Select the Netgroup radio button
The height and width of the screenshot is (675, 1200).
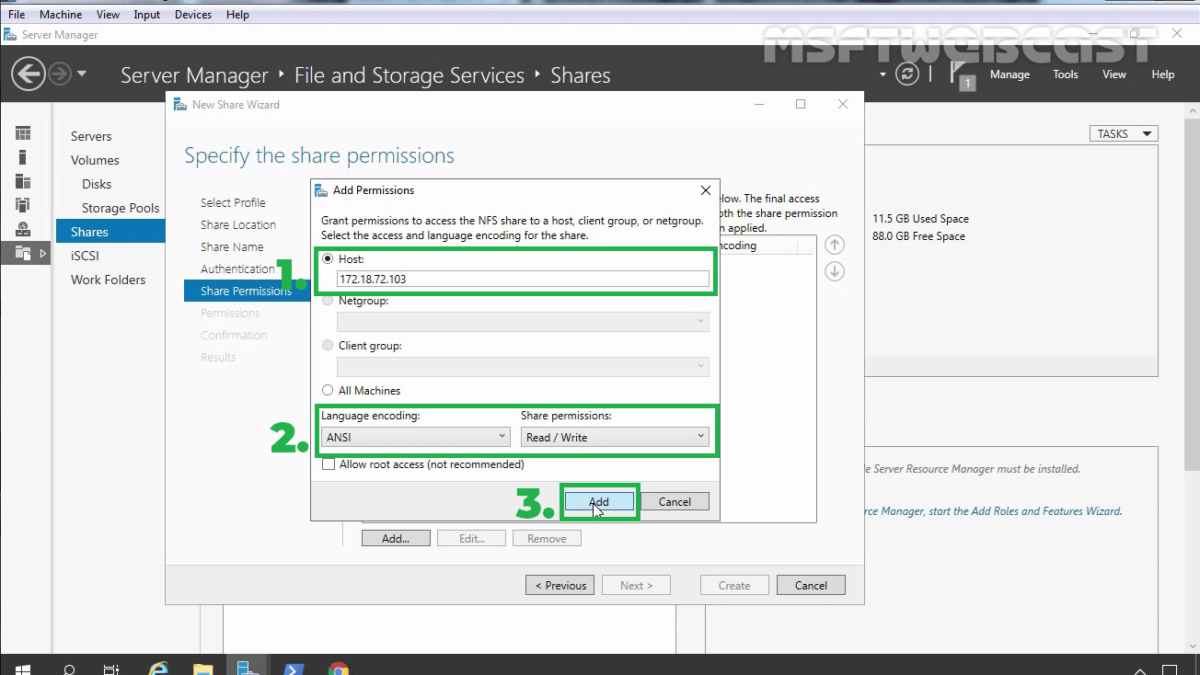click(x=328, y=300)
